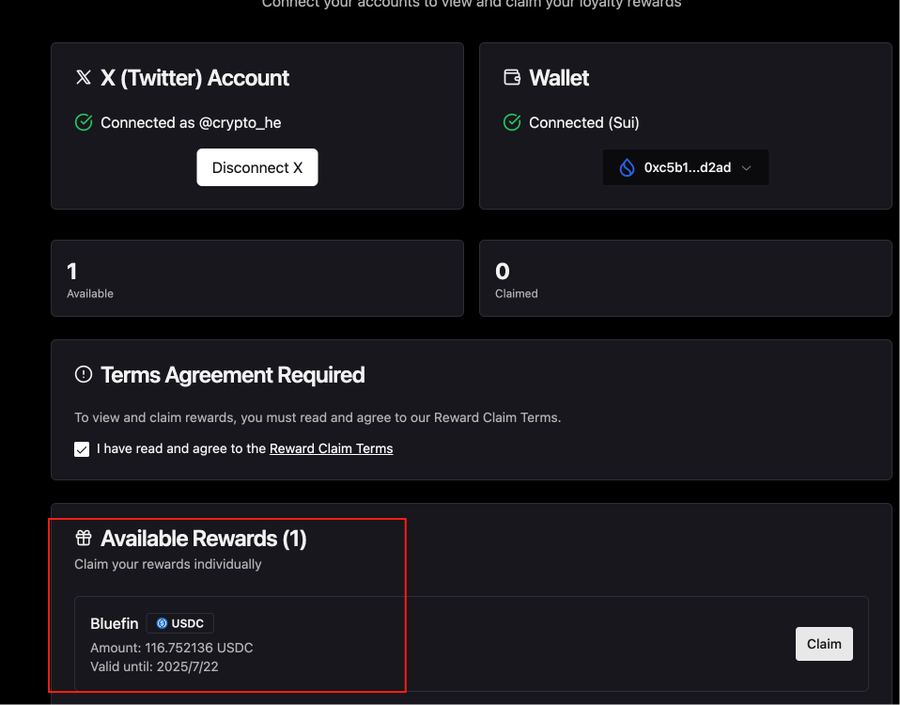Click the USDC token badge
This screenshot has width=900, height=705.
pyautogui.click(x=180, y=623)
